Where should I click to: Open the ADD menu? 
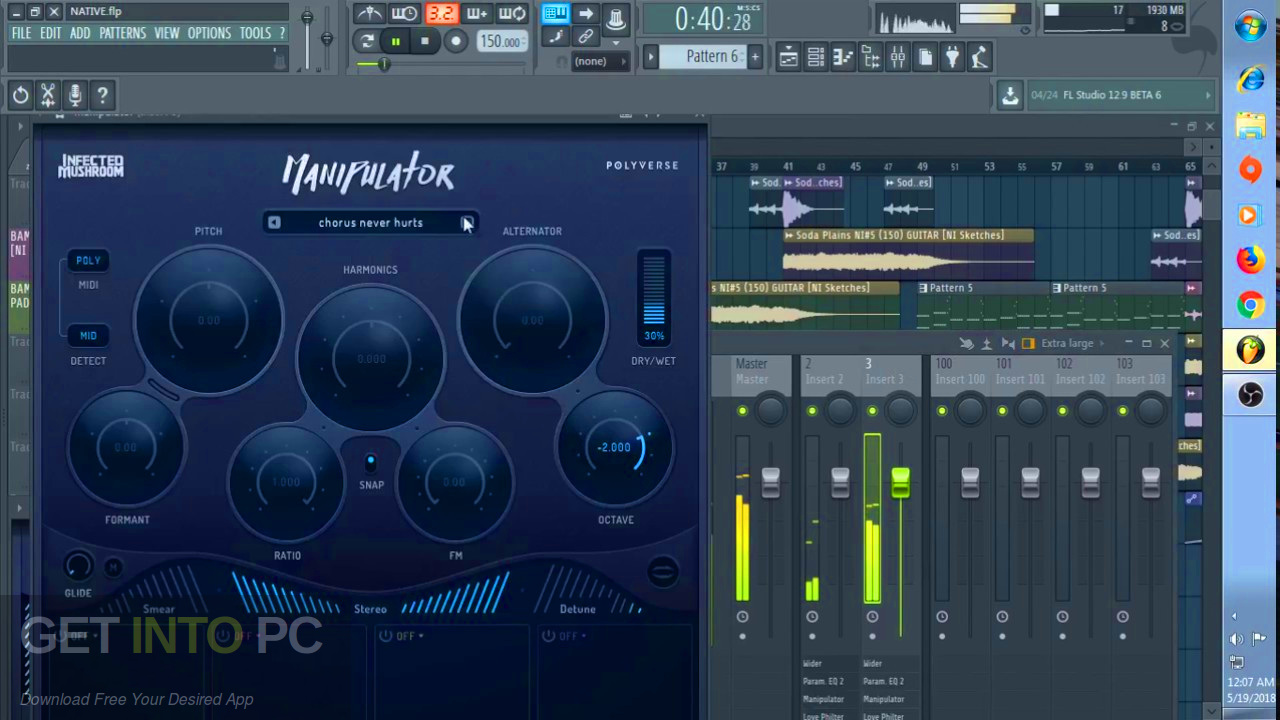click(80, 33)
